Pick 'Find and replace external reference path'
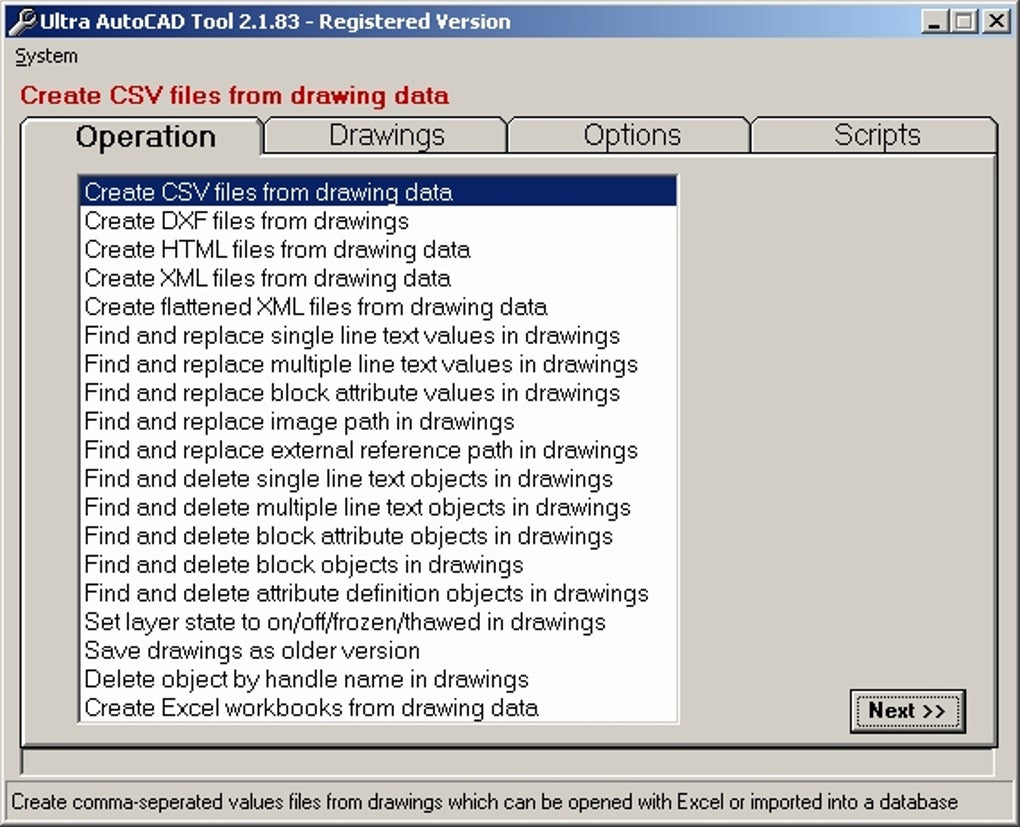1020x827 pixels. [x=378, y=450]
